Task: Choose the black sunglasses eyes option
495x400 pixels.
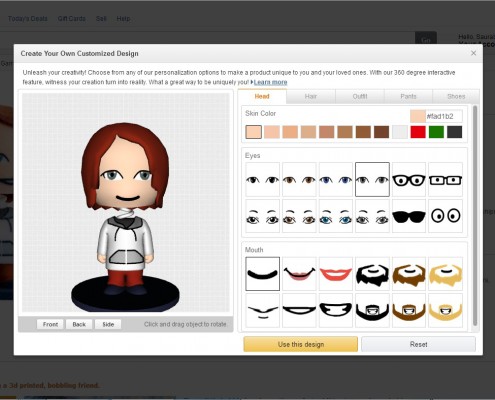Action: (409, 216)
